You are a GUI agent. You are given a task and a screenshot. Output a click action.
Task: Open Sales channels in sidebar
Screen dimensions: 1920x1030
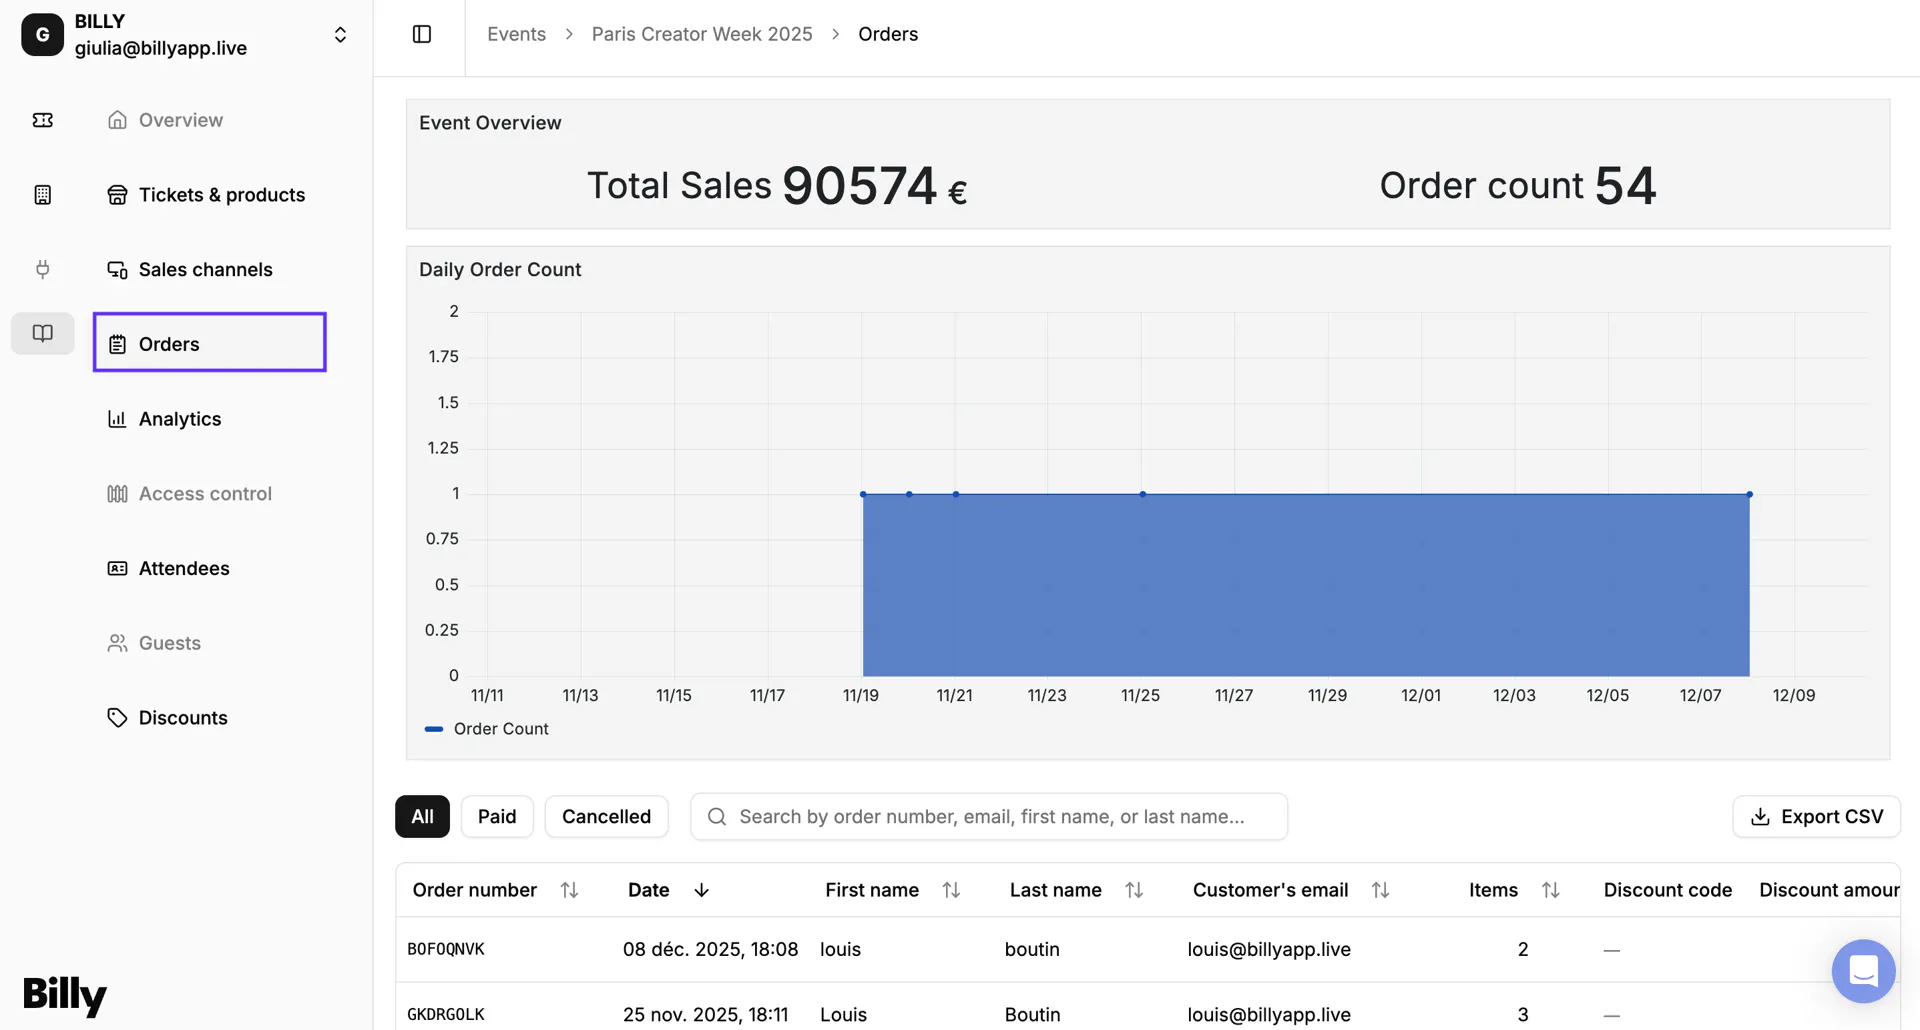point(206,270)
